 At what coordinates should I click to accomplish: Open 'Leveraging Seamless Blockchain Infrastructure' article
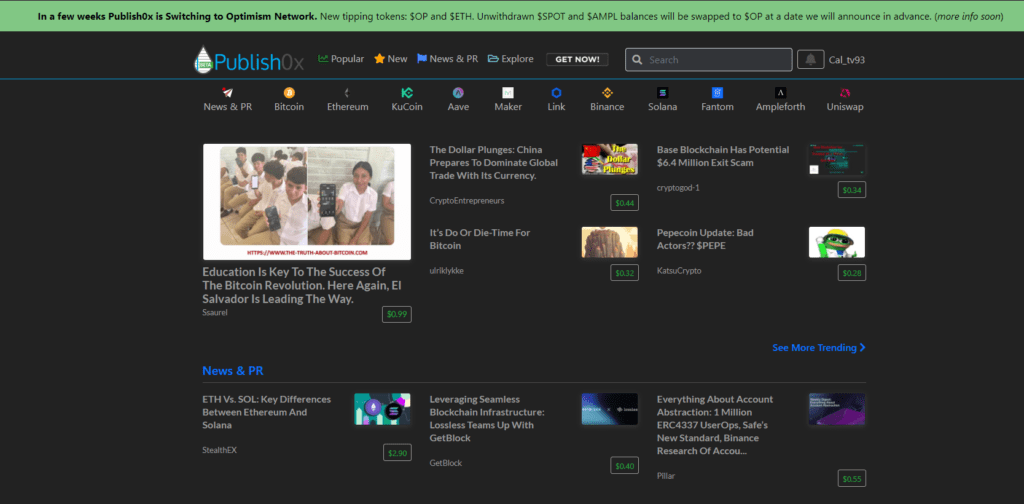487,418
